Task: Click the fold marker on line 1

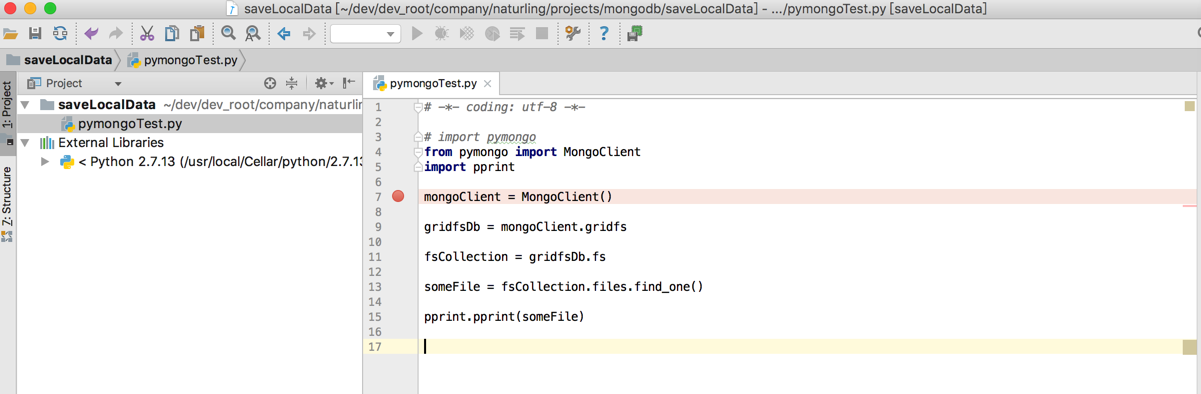Action: [x=418, y=107]
